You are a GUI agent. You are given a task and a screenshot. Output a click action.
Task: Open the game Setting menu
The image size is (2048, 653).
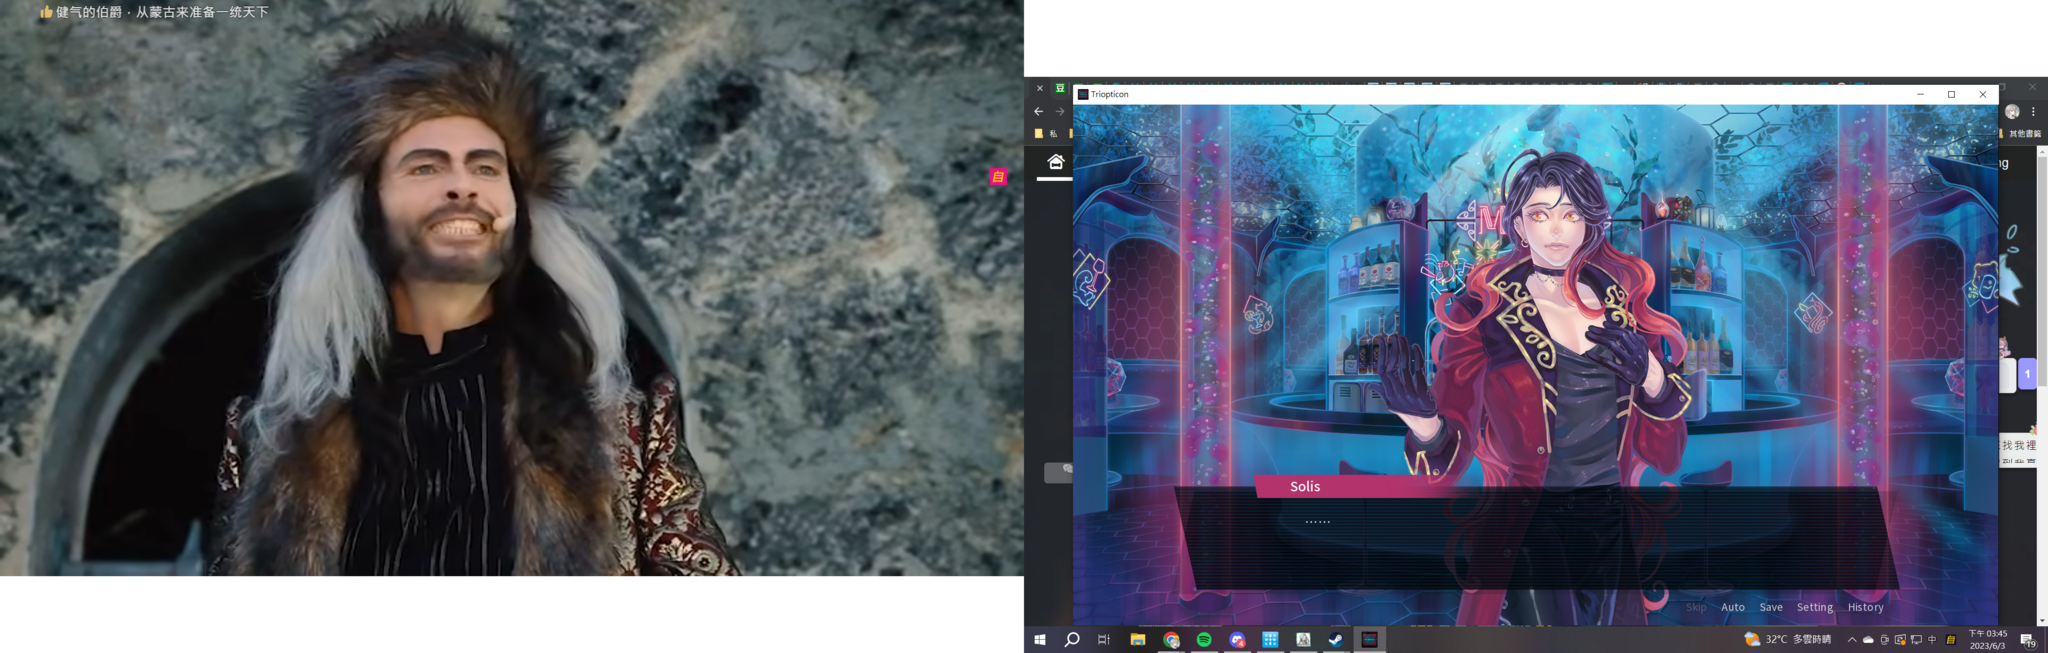click(1815, 607)
